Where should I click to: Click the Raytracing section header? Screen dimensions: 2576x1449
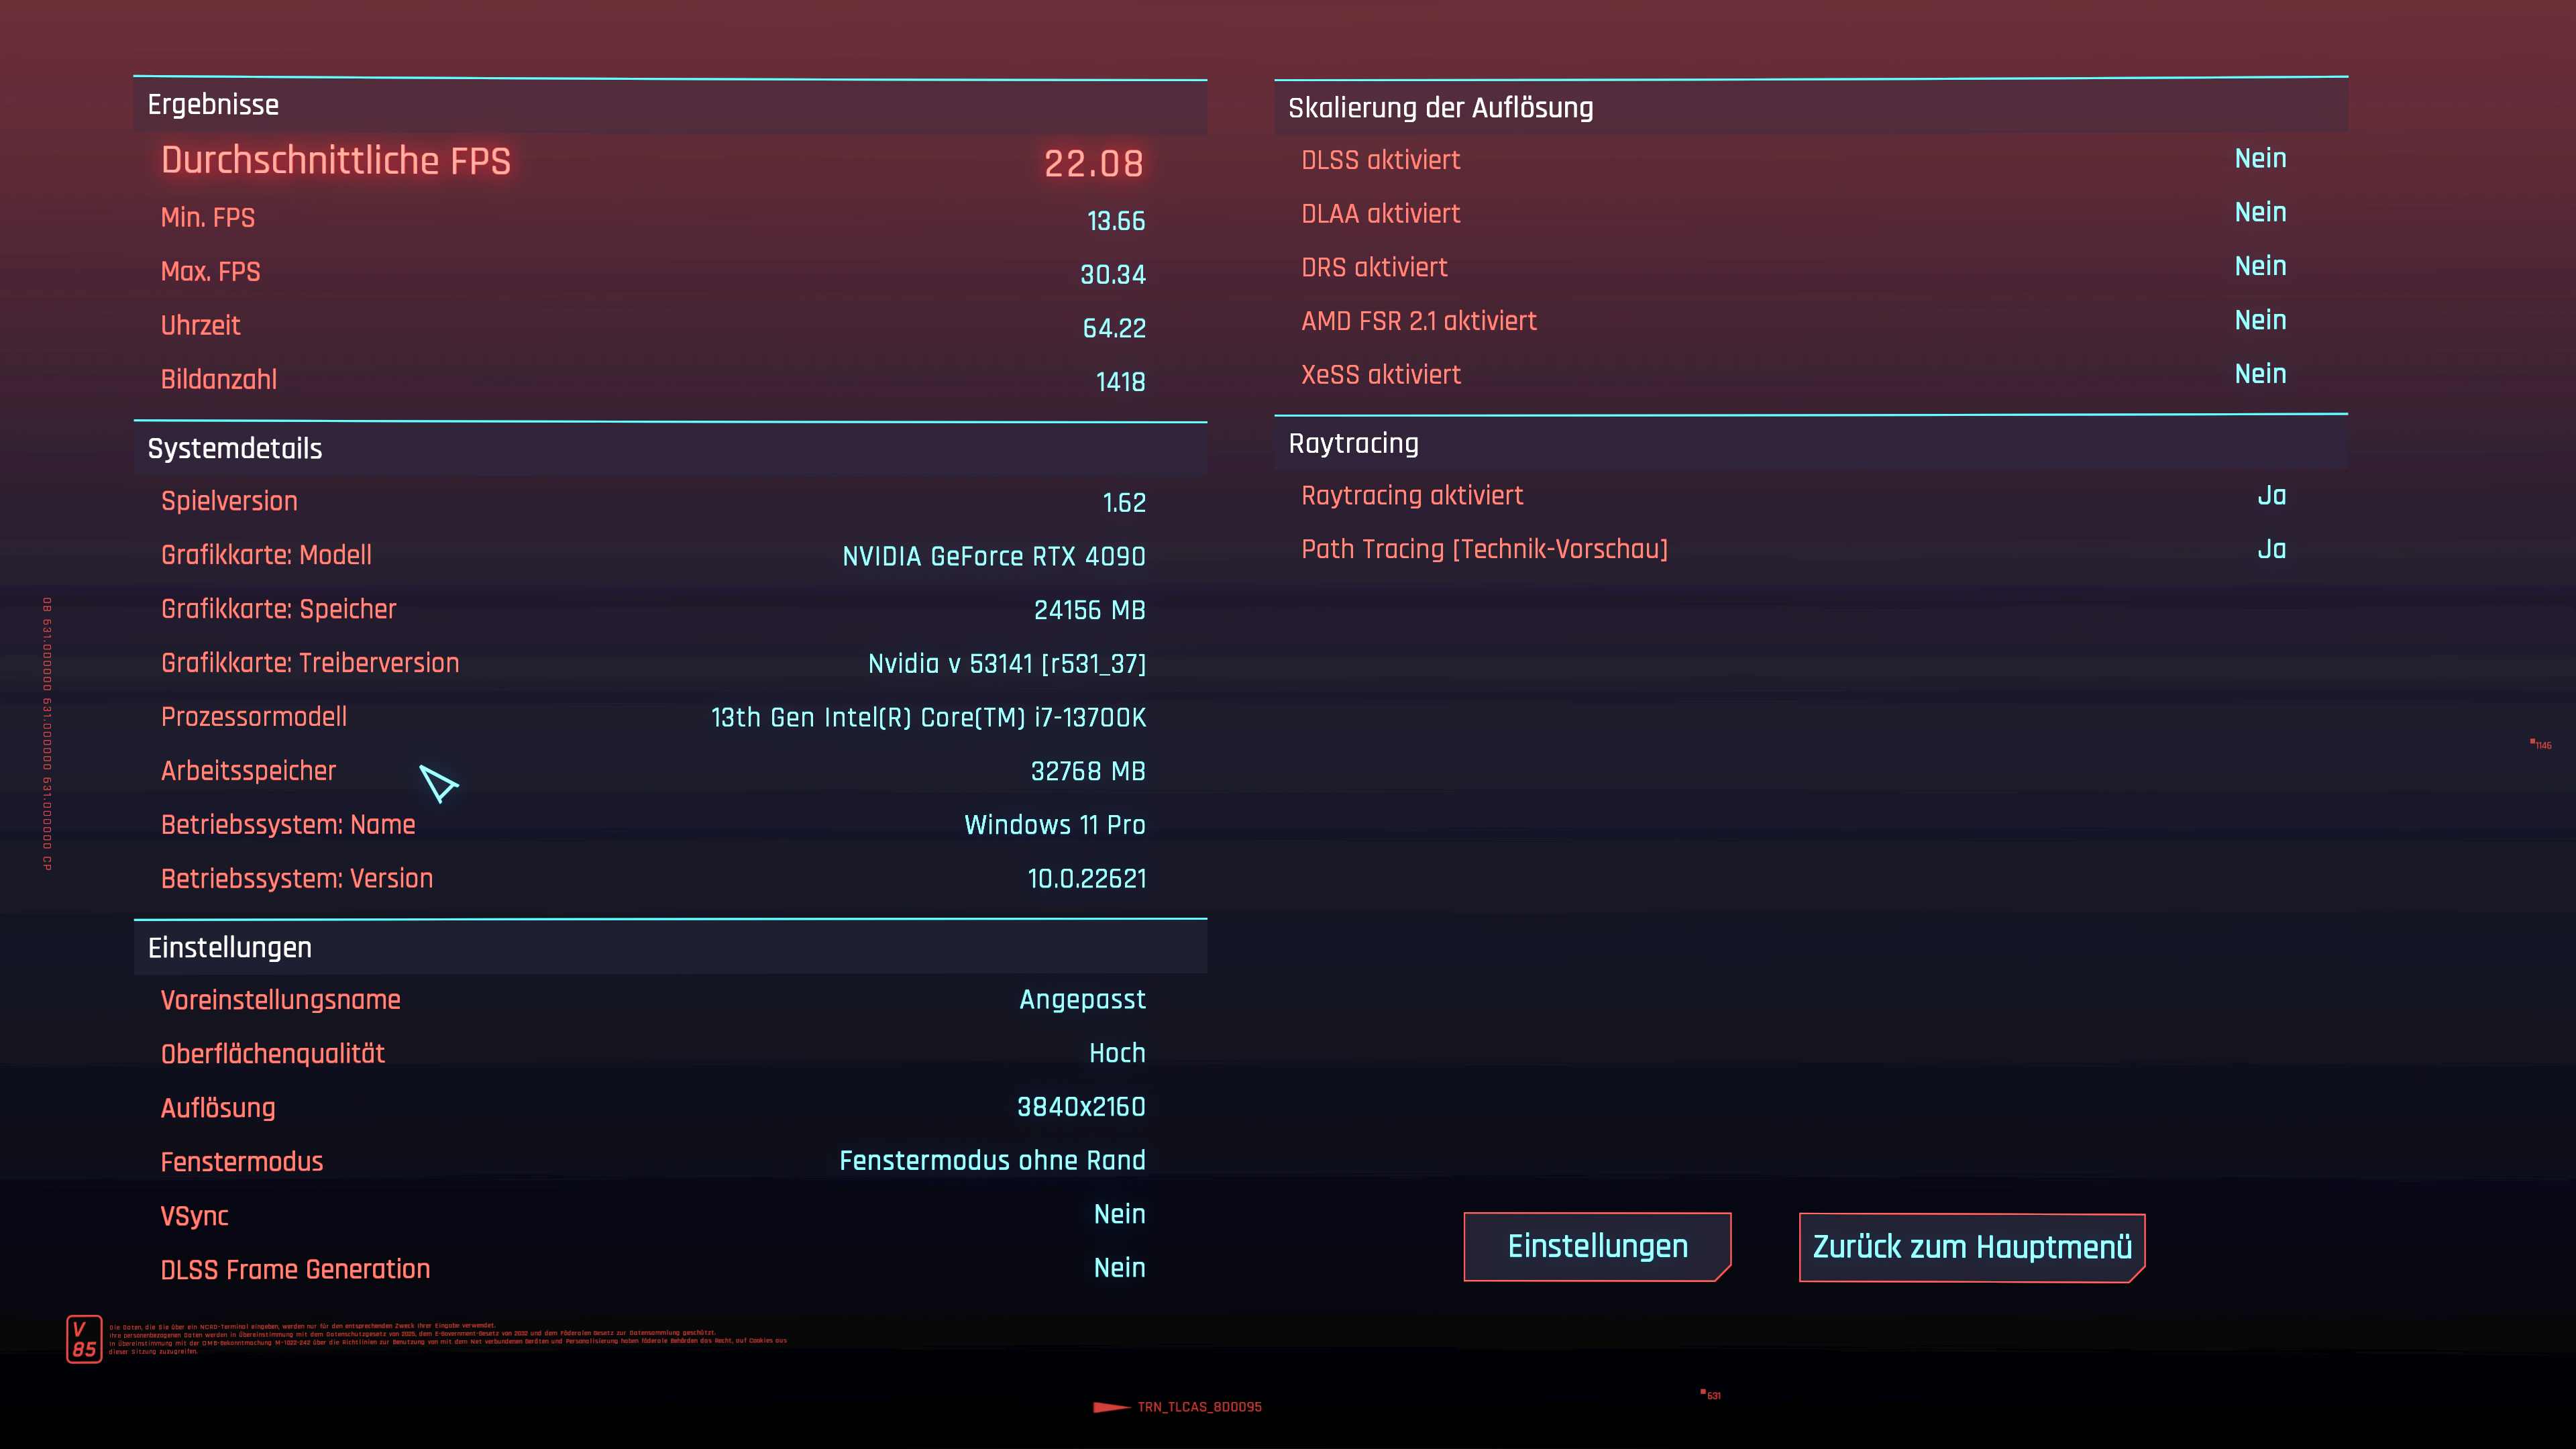[x=1353, y=443]
